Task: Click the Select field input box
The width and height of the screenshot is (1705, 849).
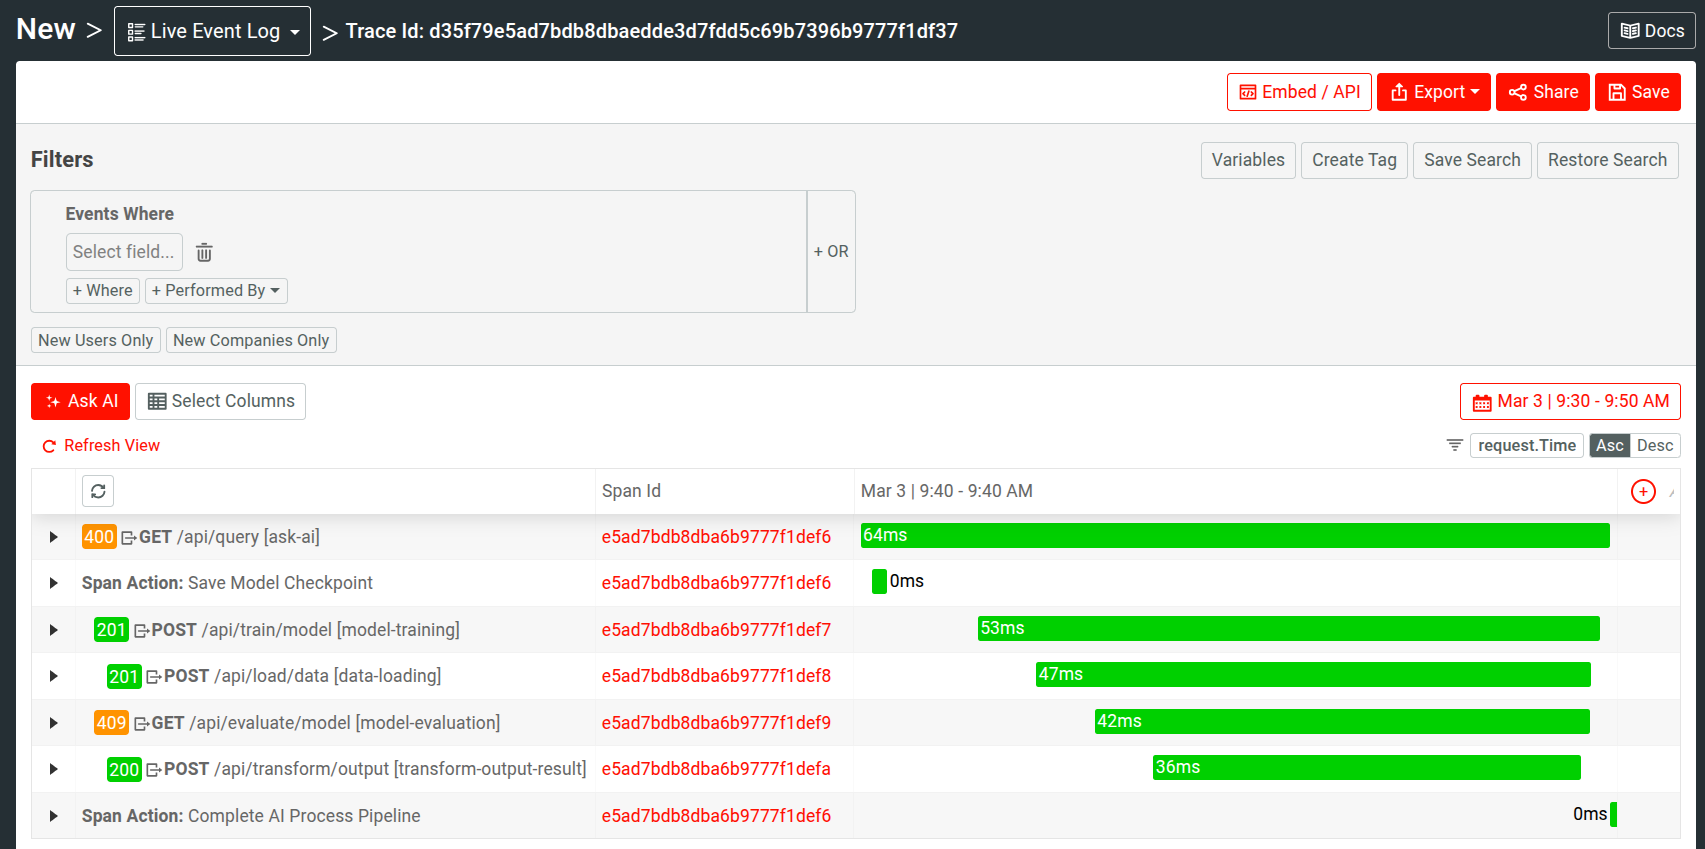Action: 124,252
